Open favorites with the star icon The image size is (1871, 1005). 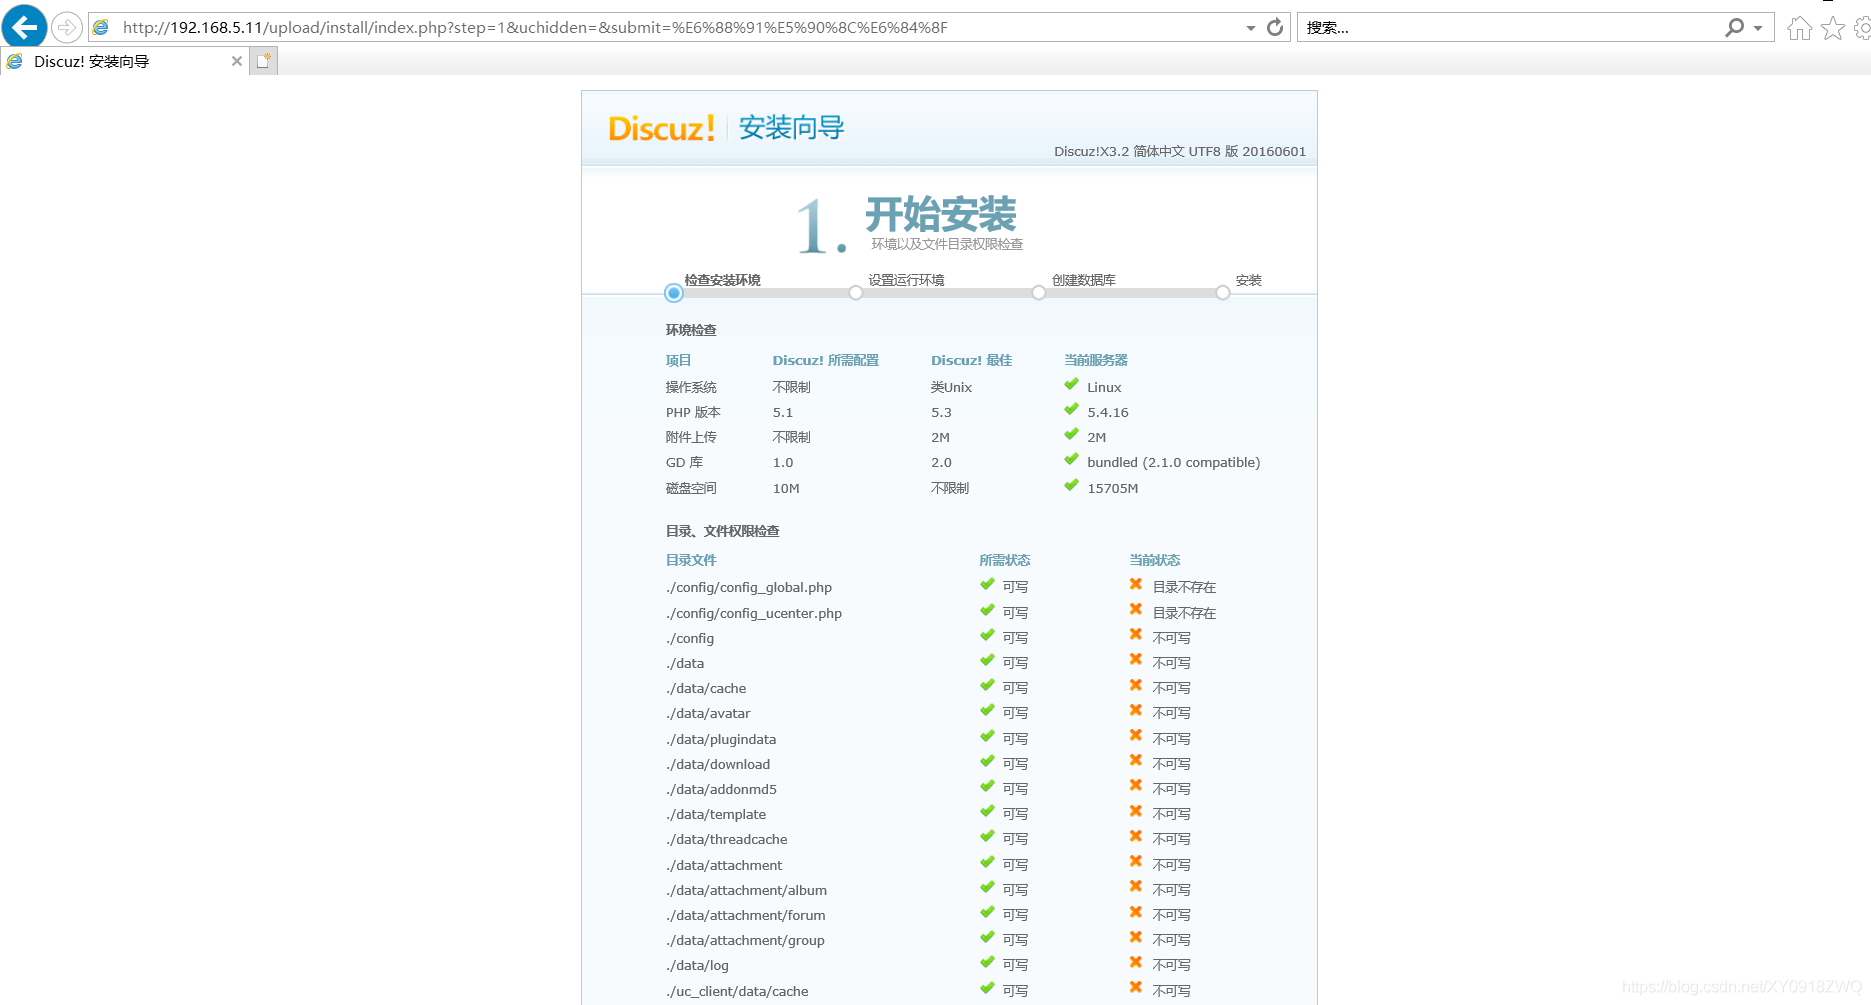coord(1833,28)
